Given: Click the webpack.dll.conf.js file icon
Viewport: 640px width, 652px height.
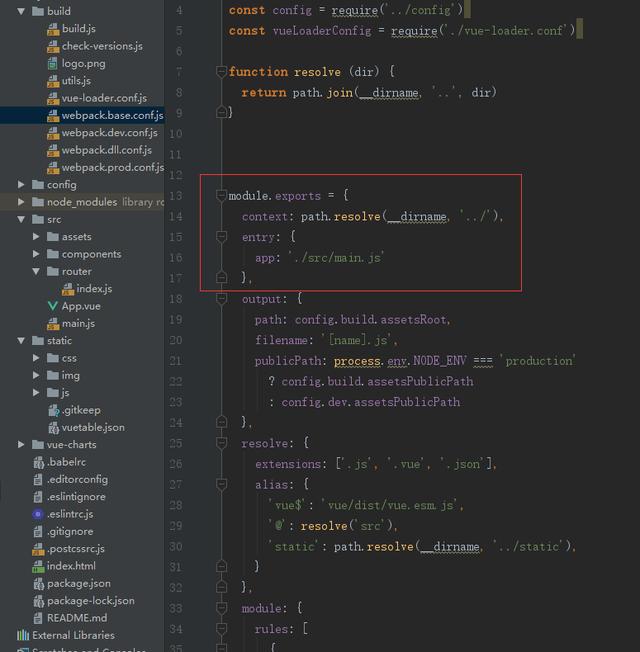Looking at the screenshot, I should click(53, 151).
